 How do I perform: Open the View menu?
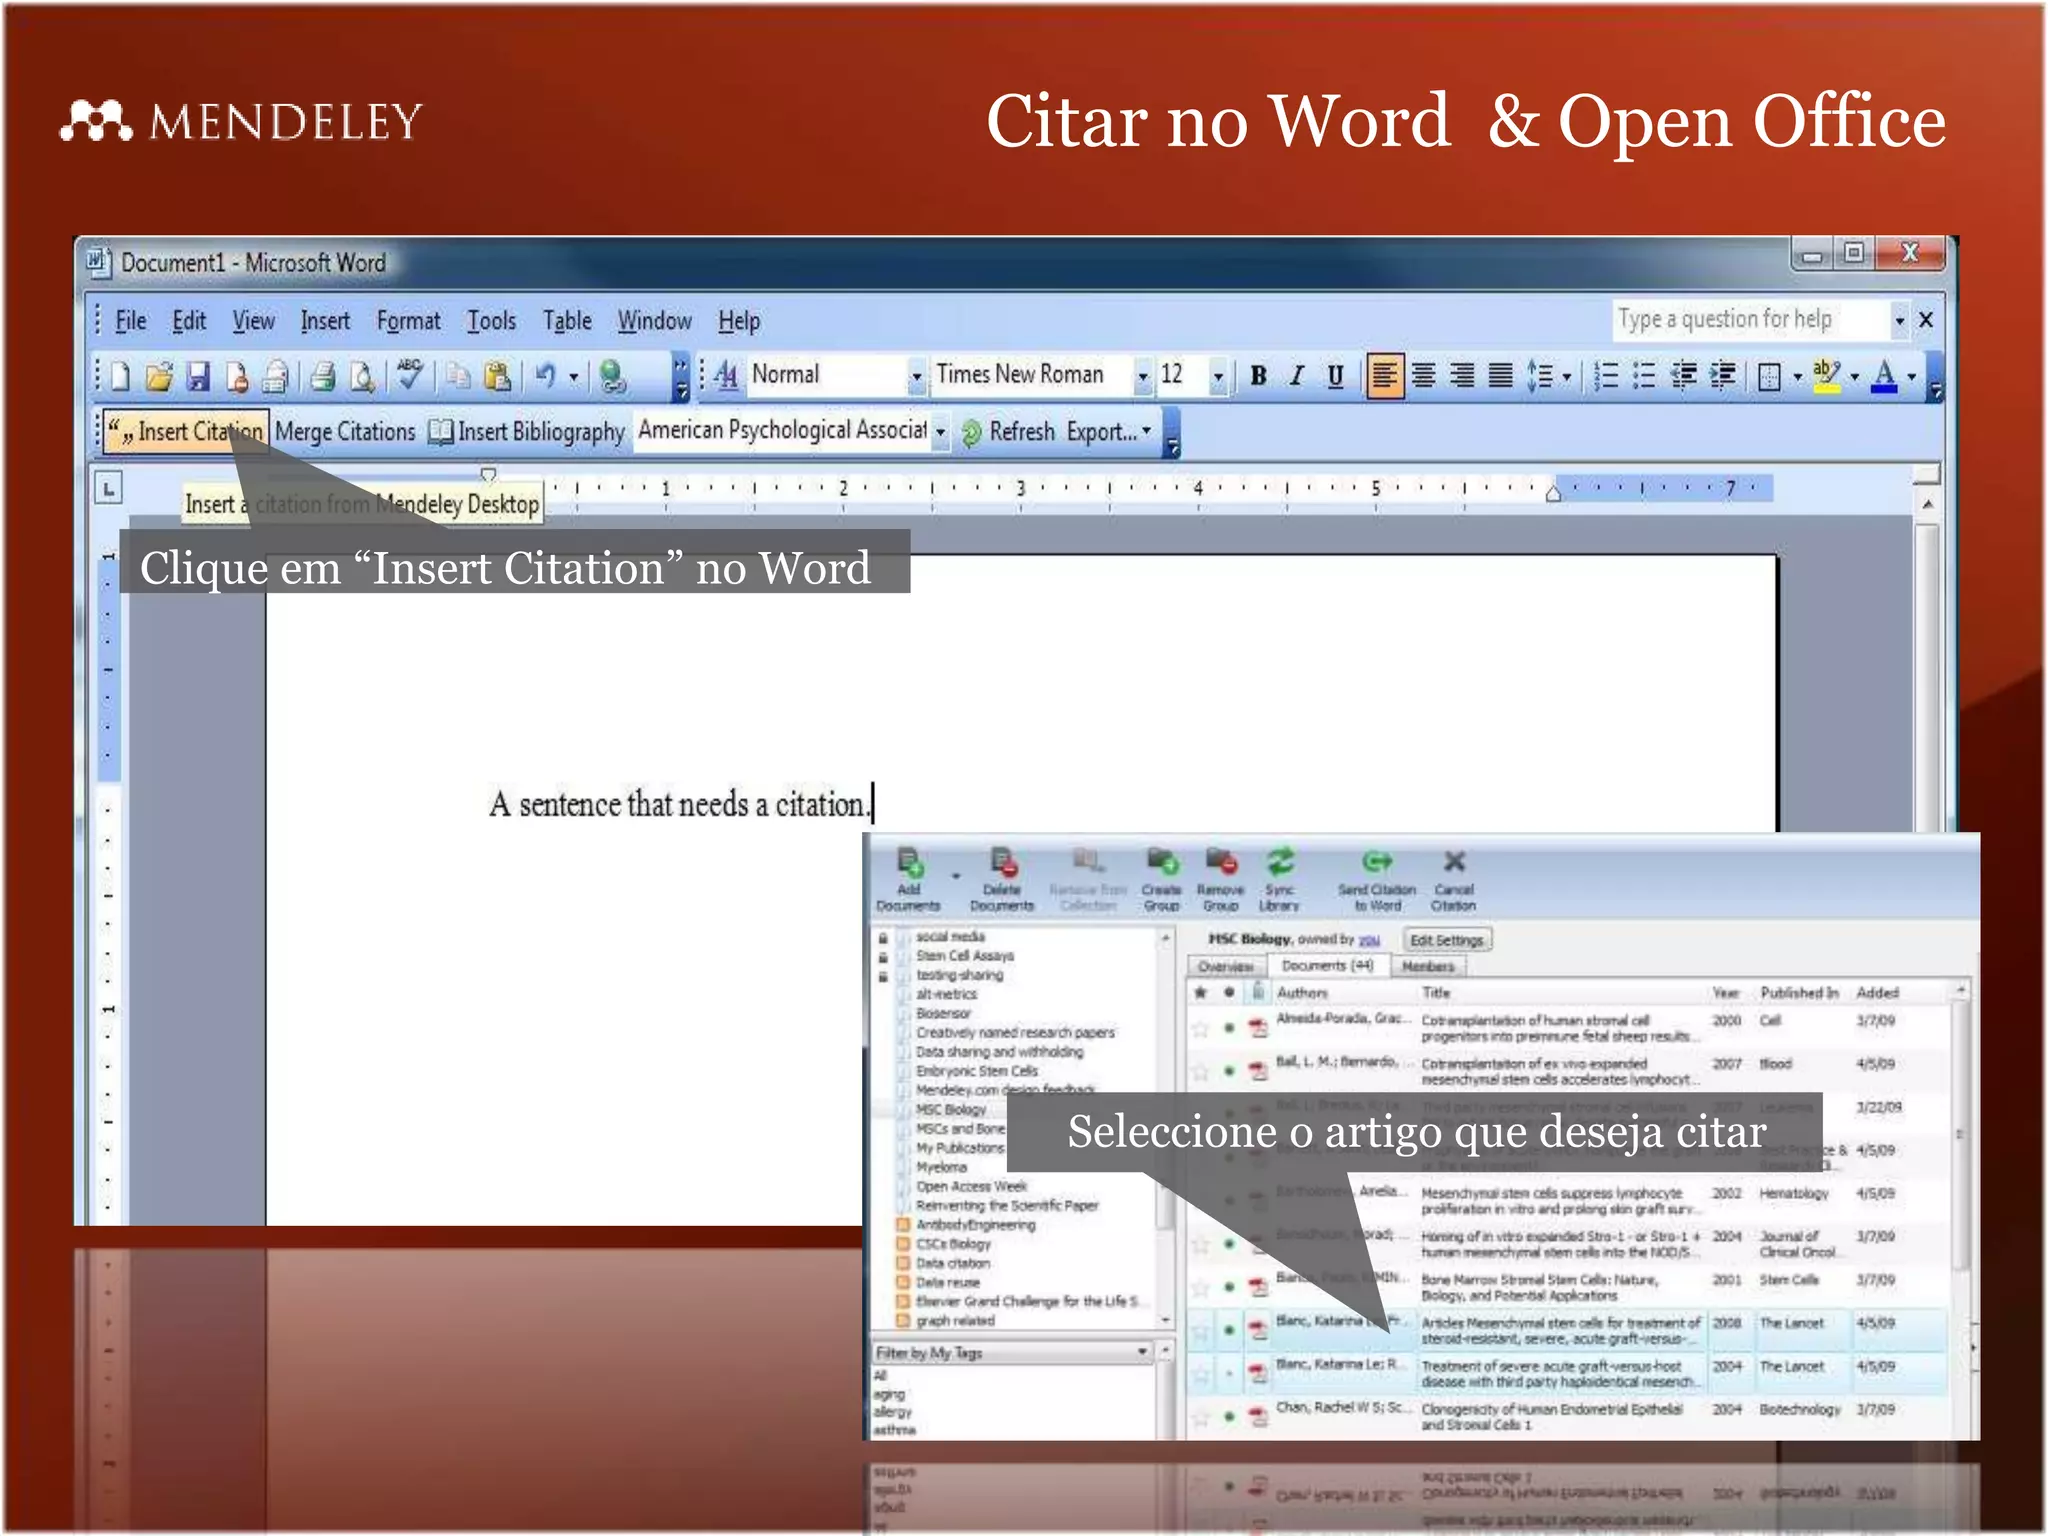[253, 321]
